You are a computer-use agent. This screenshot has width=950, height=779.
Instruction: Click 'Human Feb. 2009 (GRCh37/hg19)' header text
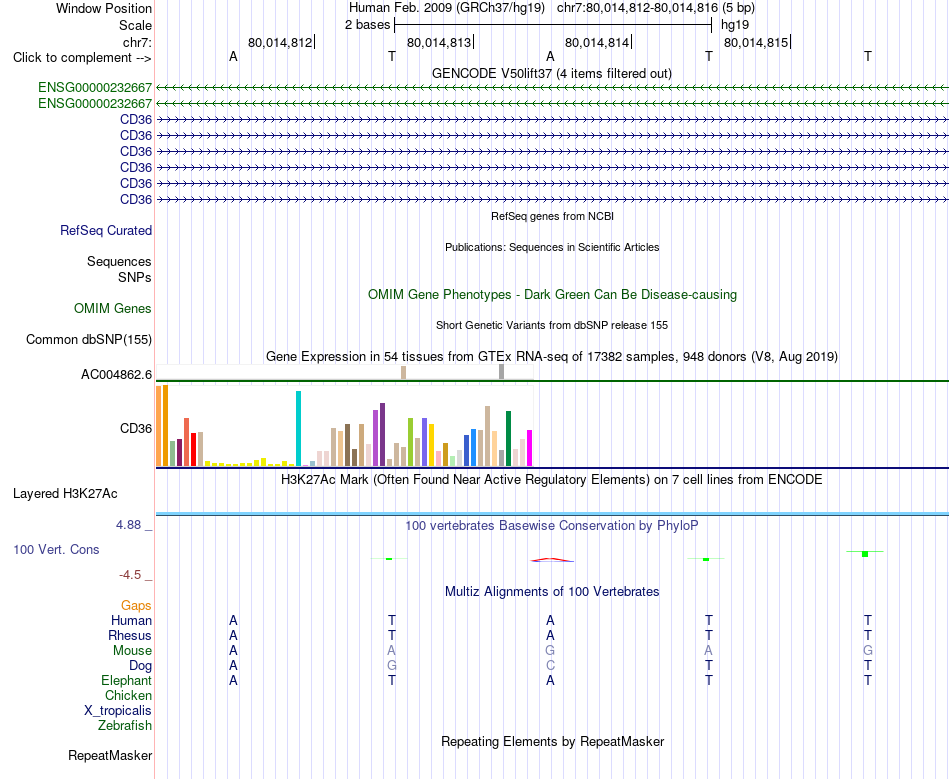click(447, 8)
